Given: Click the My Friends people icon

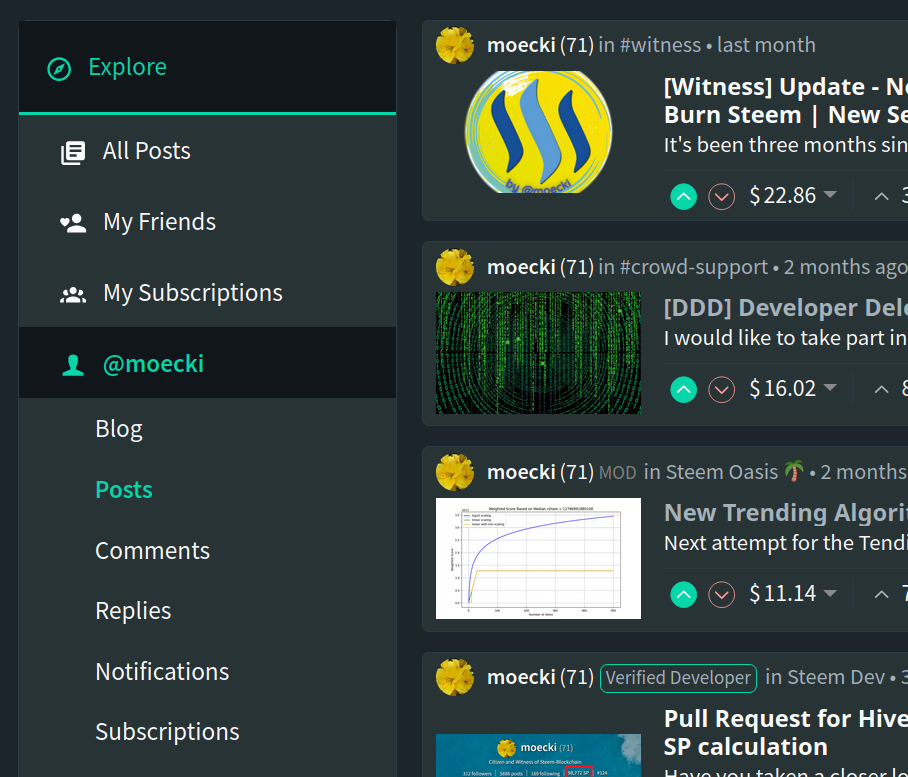Looking at the screenshot, I should click(x=74, y=223).
